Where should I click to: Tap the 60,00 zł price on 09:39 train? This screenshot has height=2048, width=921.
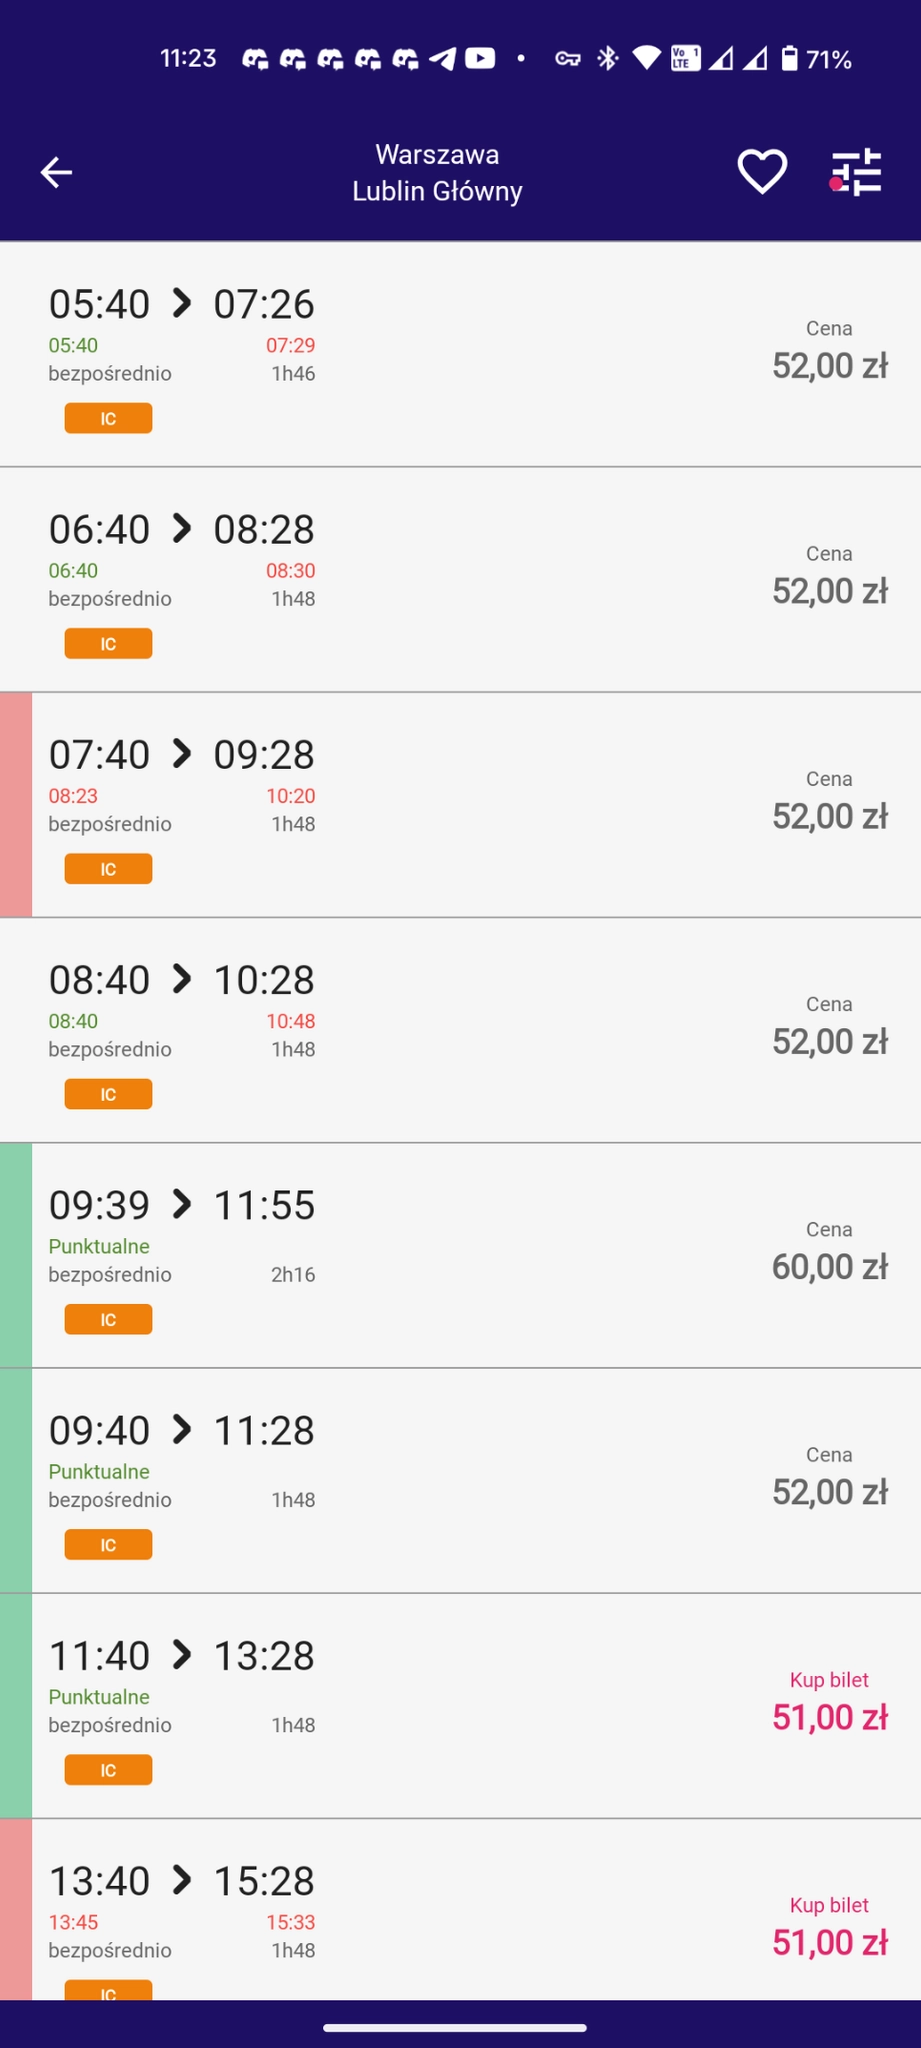pos(829,1267)
